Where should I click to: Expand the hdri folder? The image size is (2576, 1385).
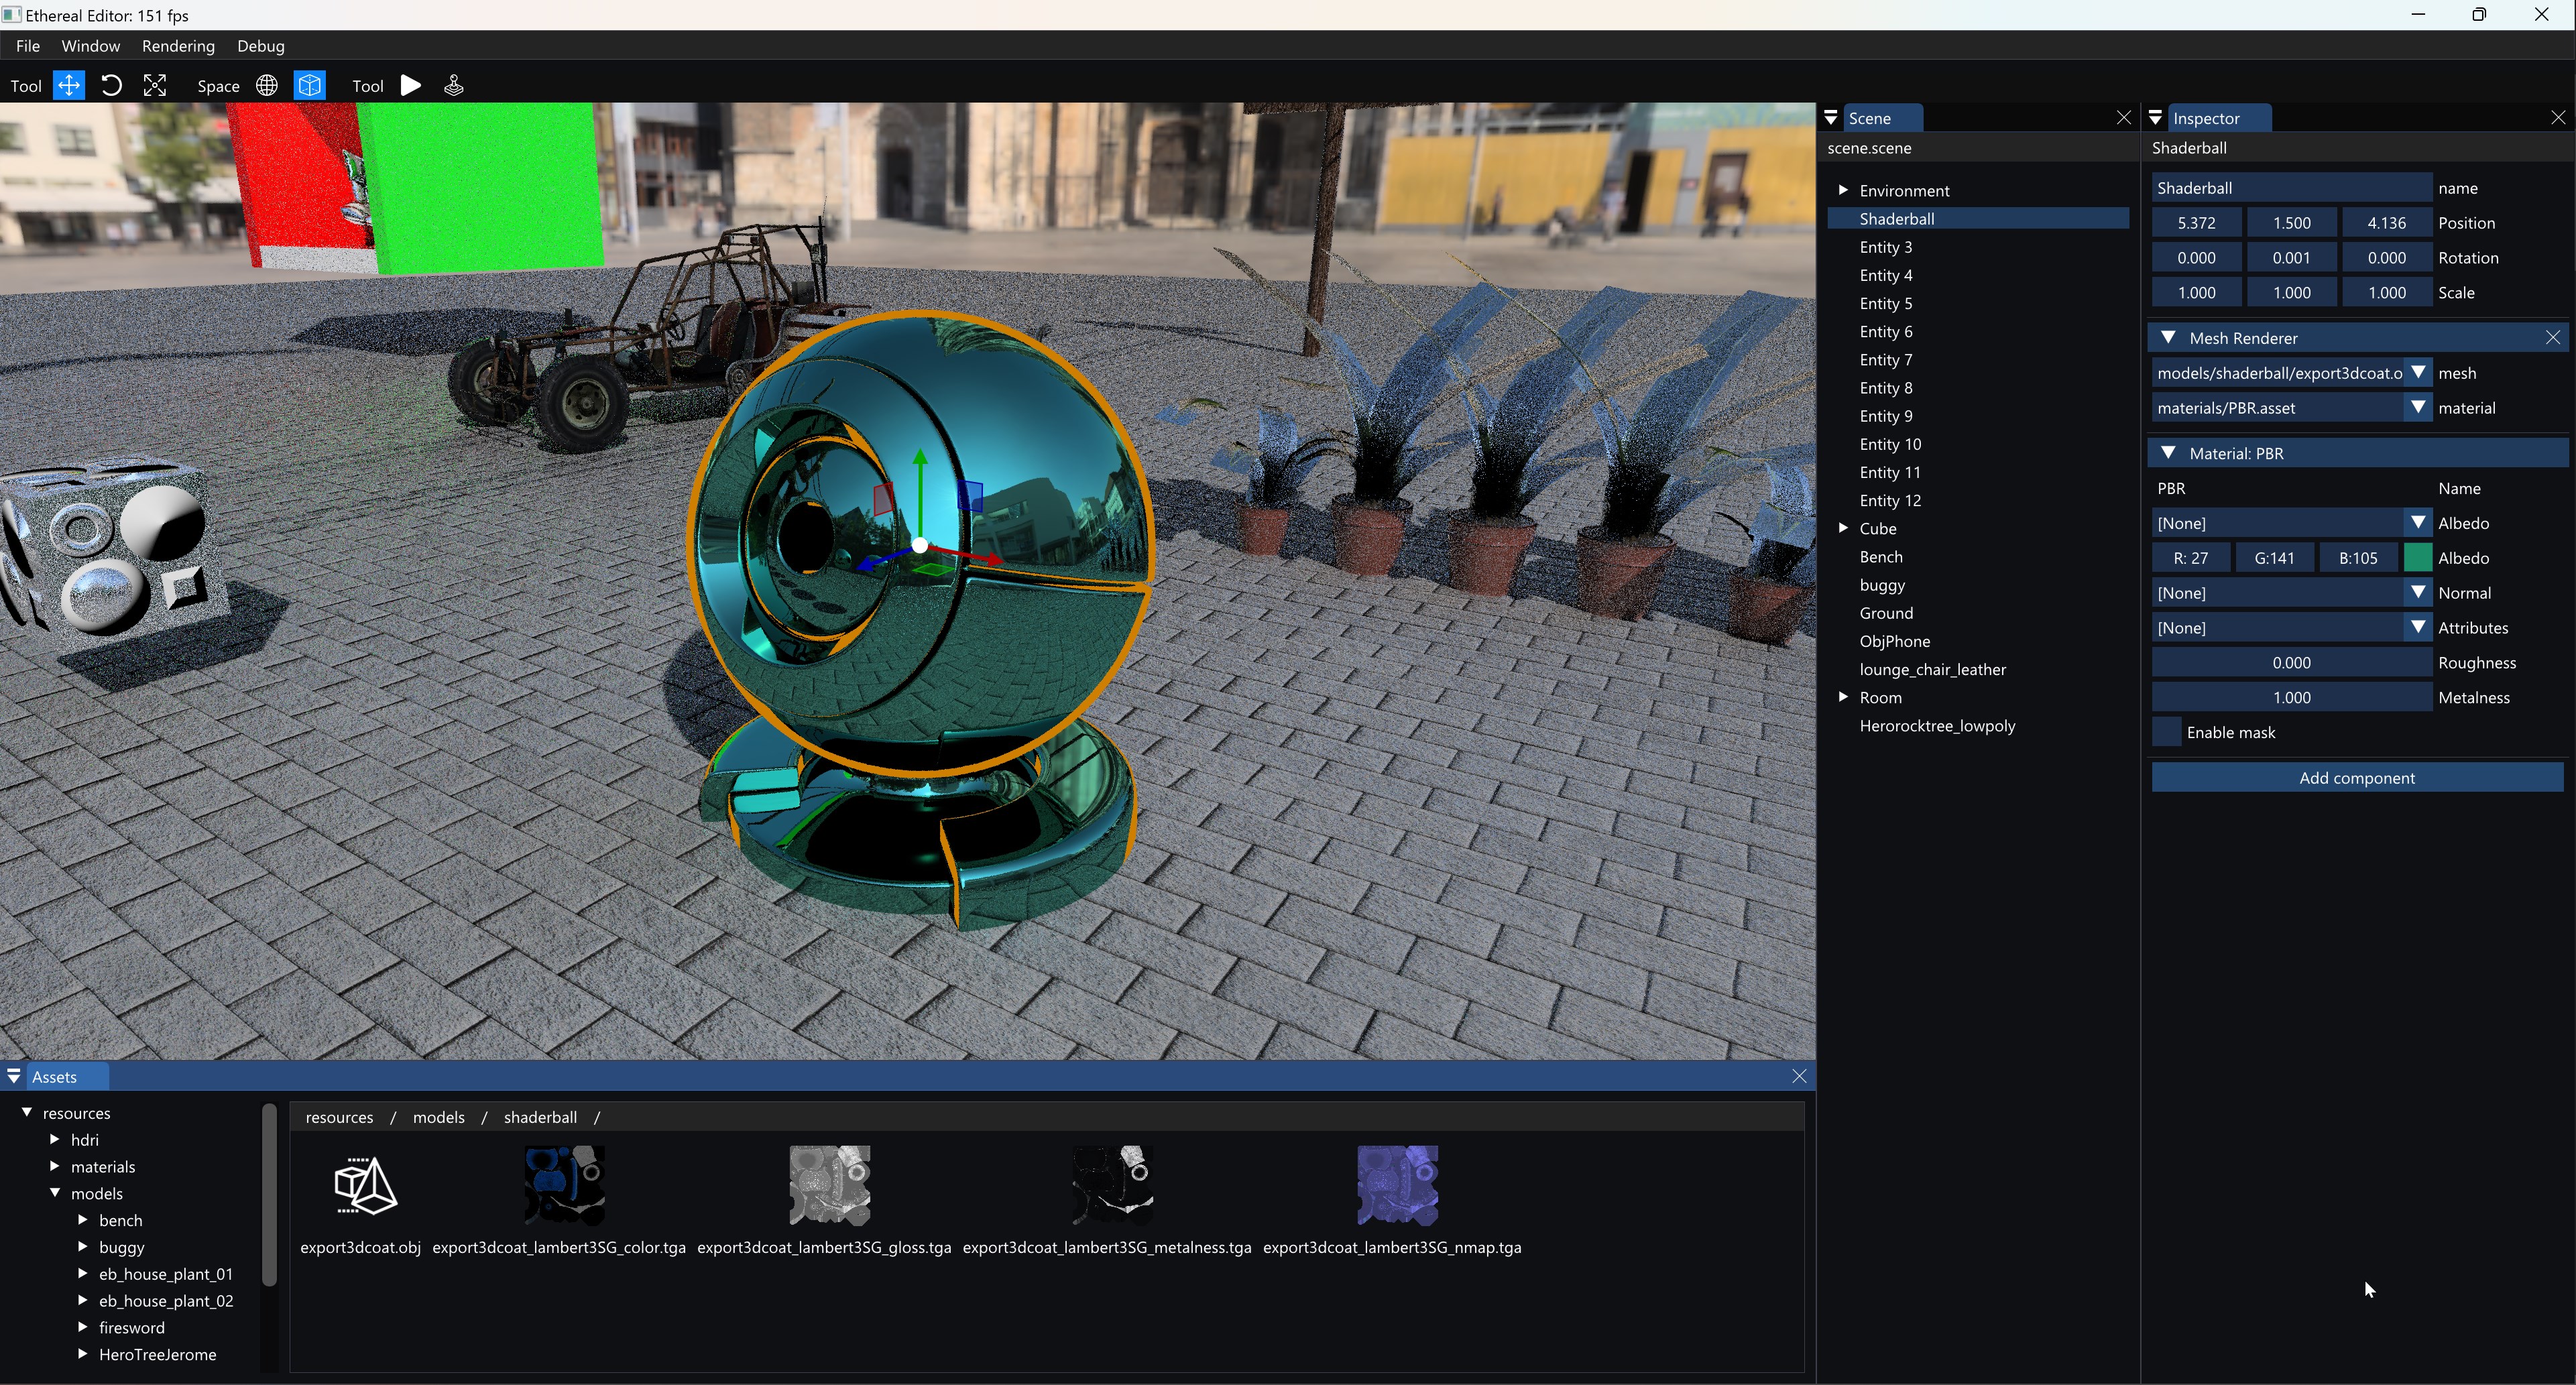coord(55,1139)
